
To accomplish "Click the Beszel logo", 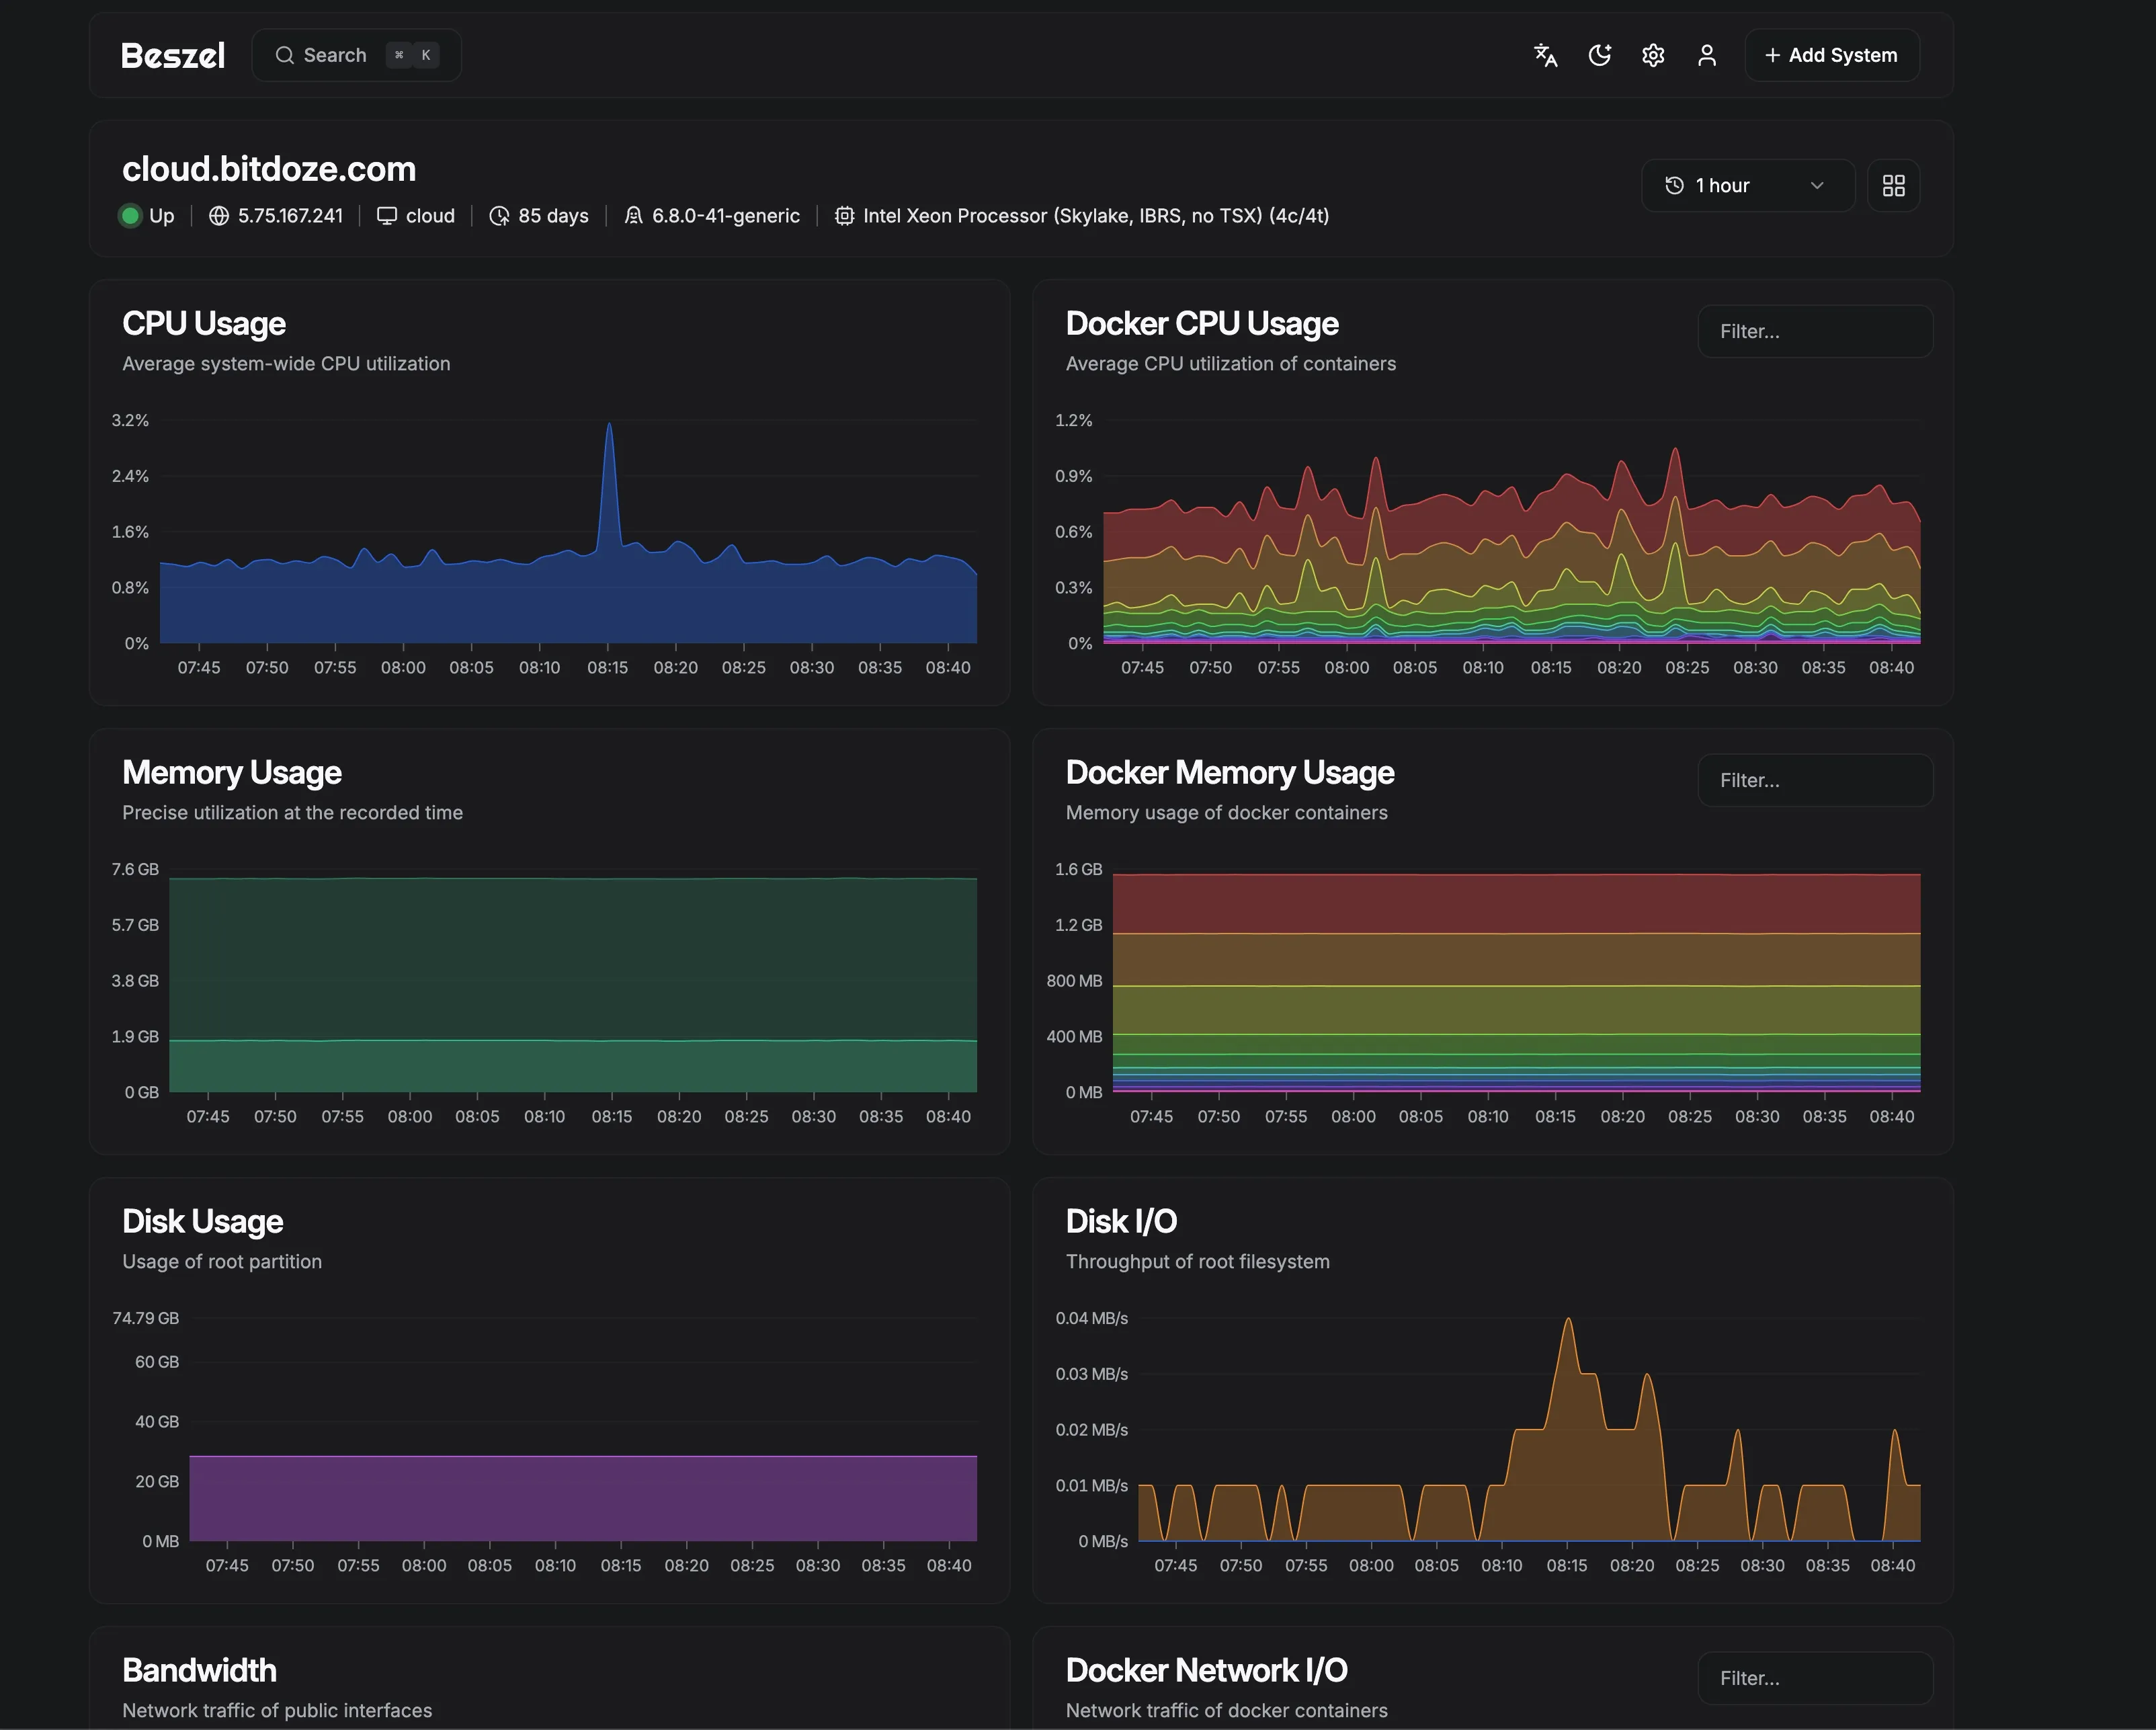I will [173, 55].
